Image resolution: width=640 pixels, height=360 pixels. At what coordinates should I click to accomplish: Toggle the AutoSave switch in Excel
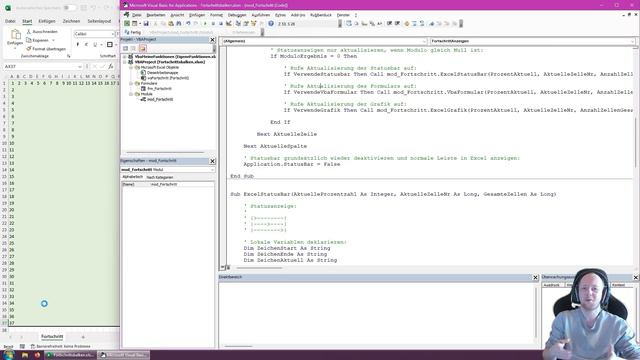point(70,8)
